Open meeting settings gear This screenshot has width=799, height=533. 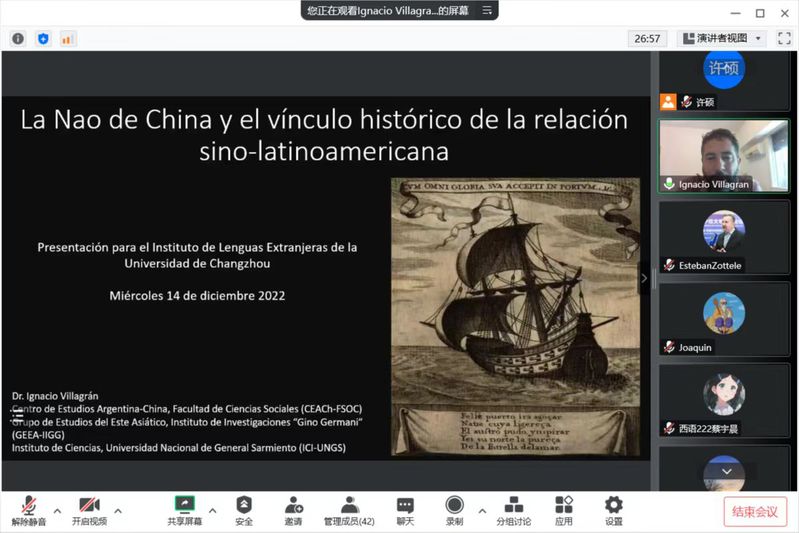click(614, 511)
